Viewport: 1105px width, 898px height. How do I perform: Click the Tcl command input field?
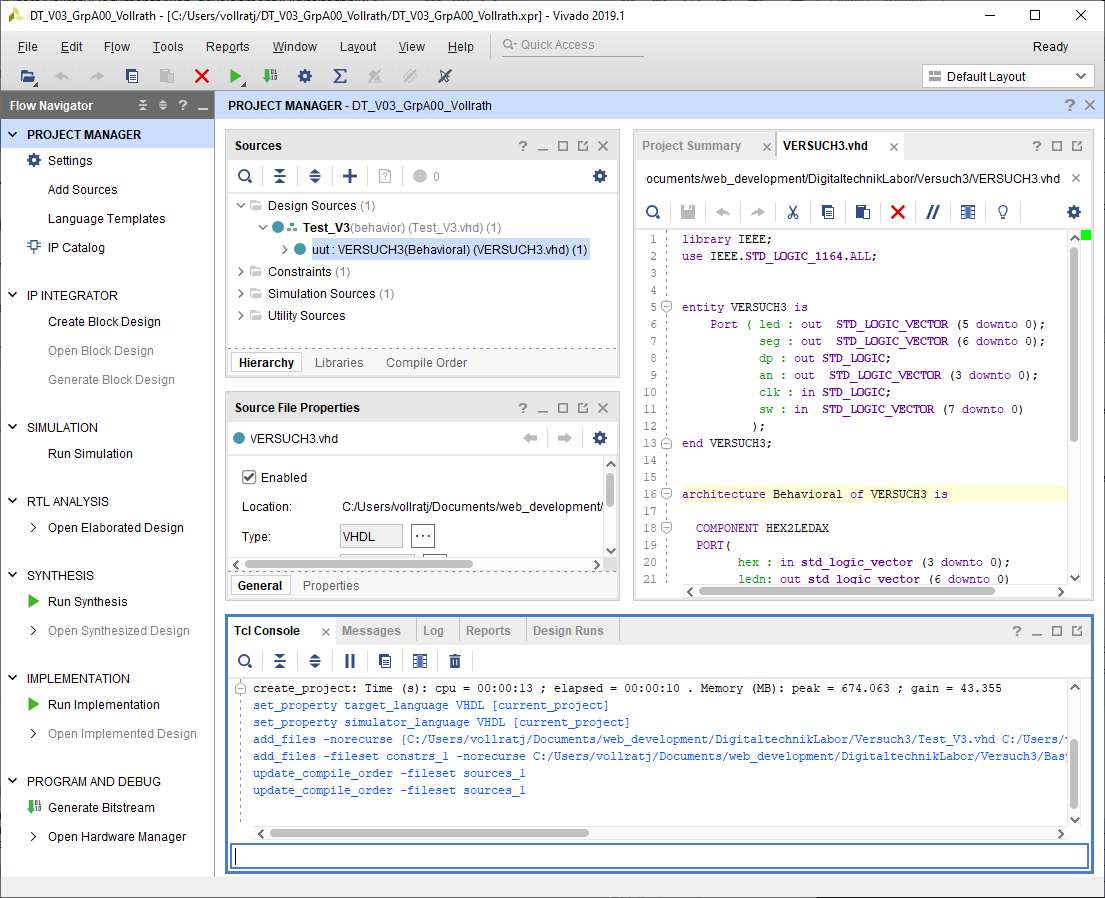point(659,856)
